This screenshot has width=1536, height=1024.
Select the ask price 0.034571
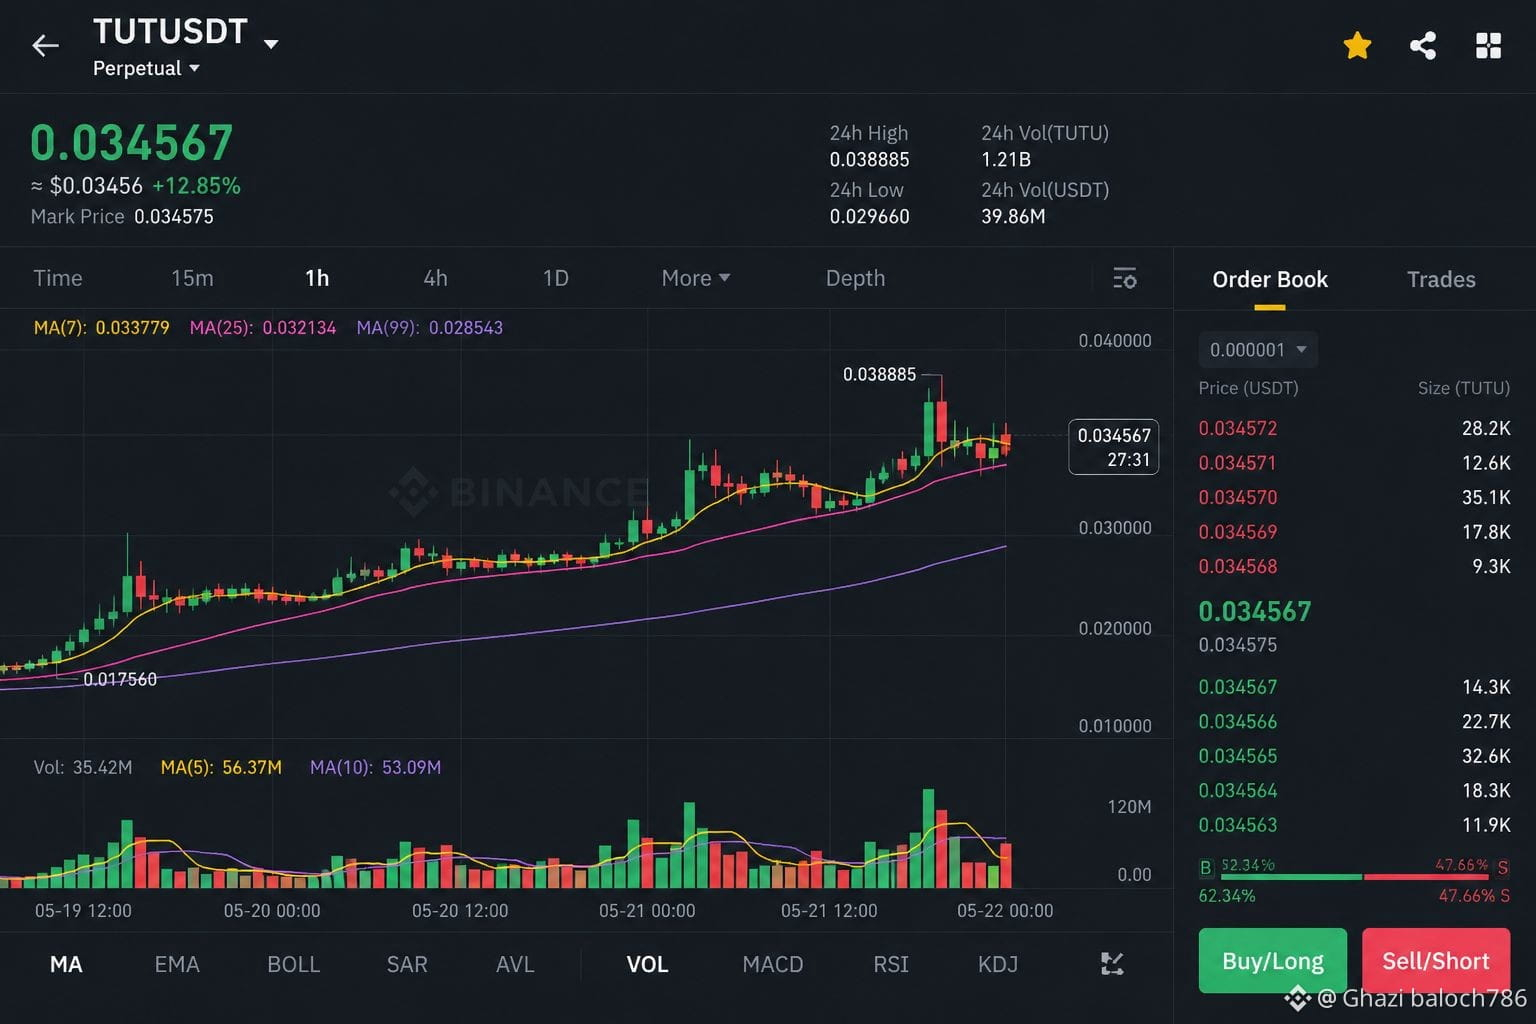[1238, 463]
